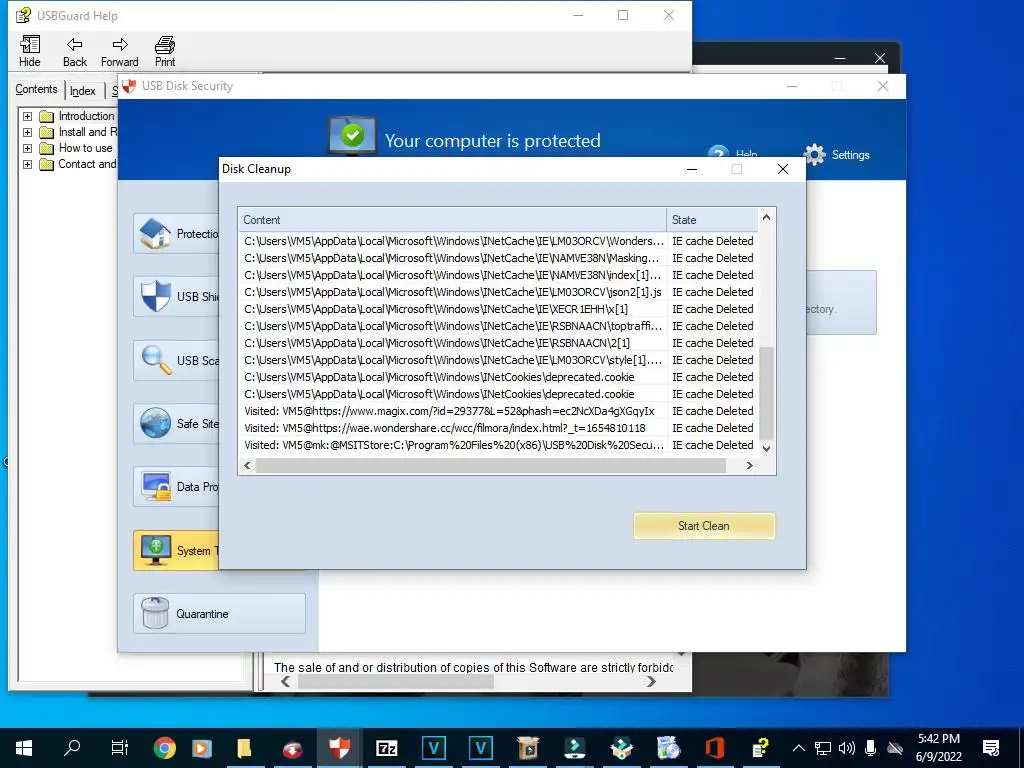The height and width of the screenshot is (768, 1024).
Task: Print the USBGuard Help topic
Action: (x=165, y=51)
